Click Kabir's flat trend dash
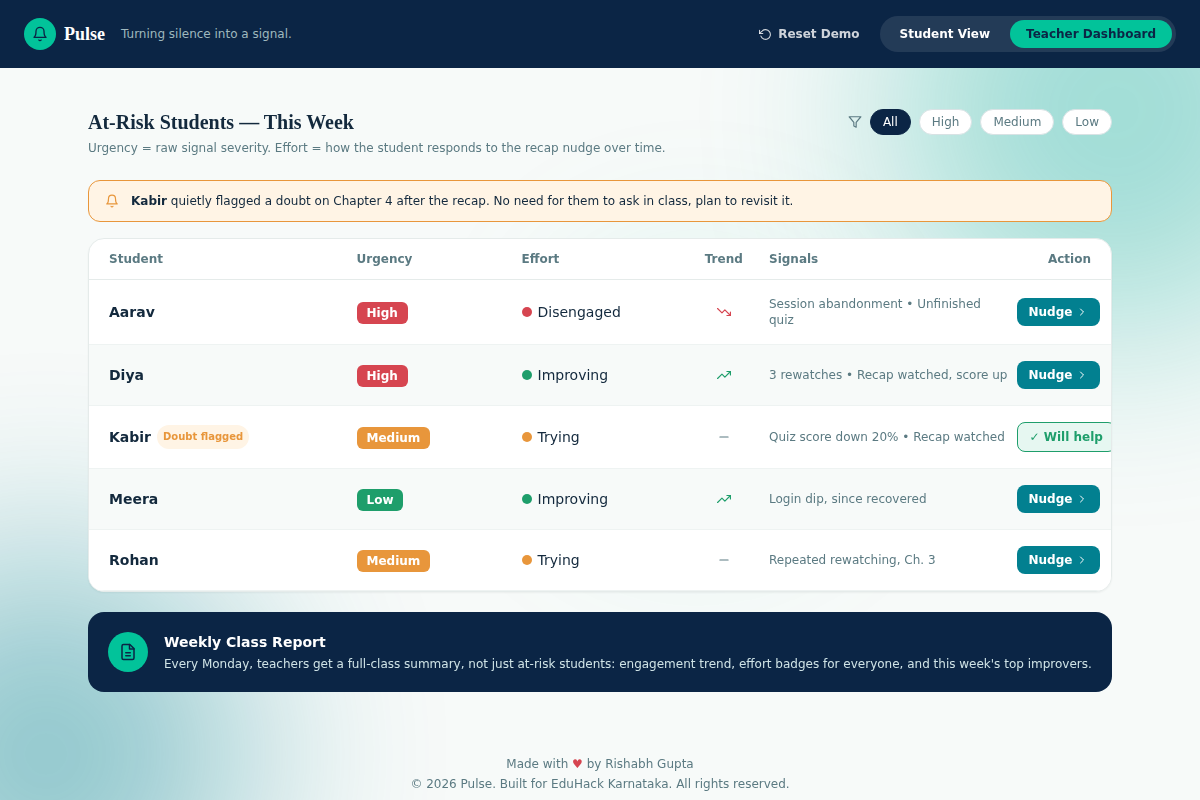 click(724, 437)
